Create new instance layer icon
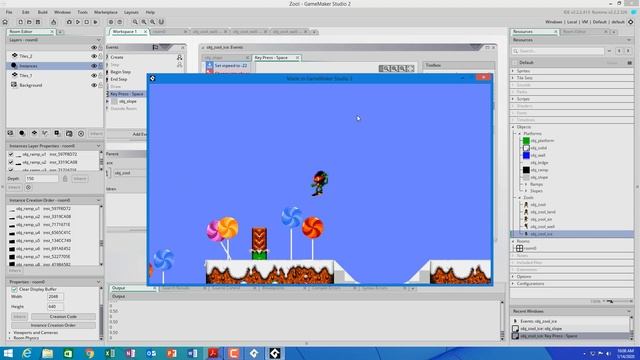The width and height of the screenshot is (640, 360). click(x=22, y=133)
